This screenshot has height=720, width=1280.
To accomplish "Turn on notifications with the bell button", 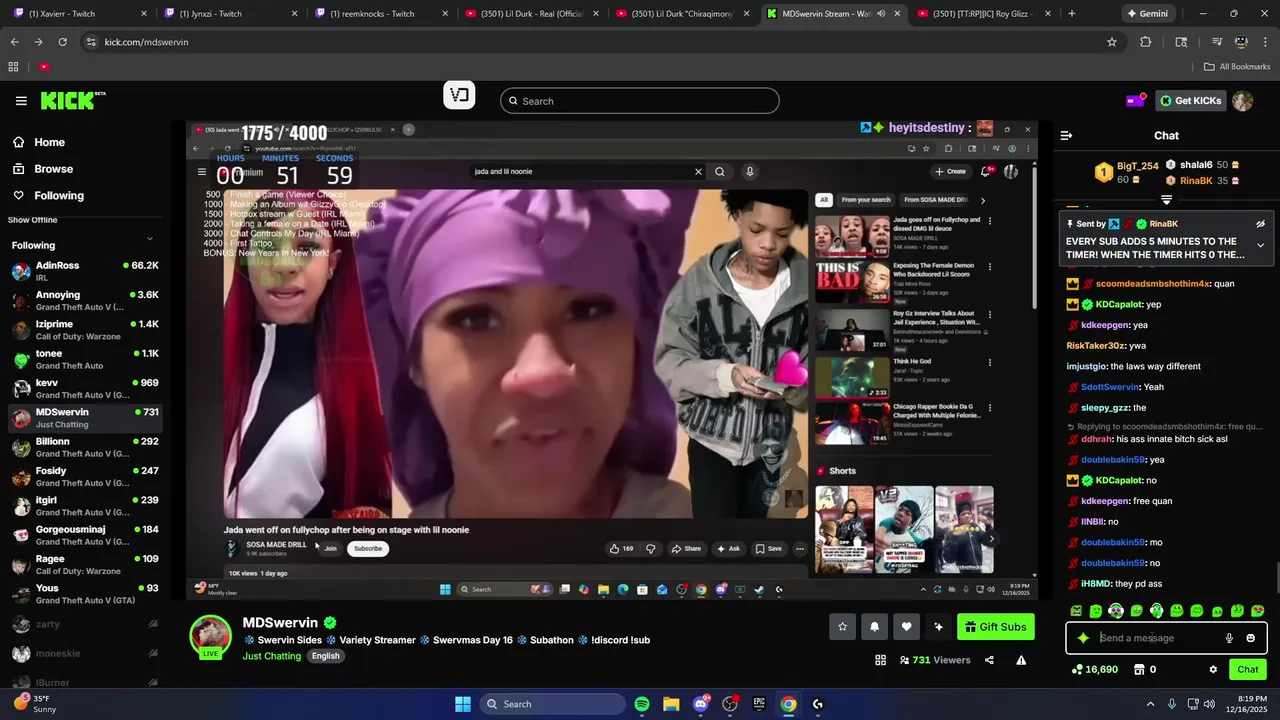I will click(x=874, y=627).
